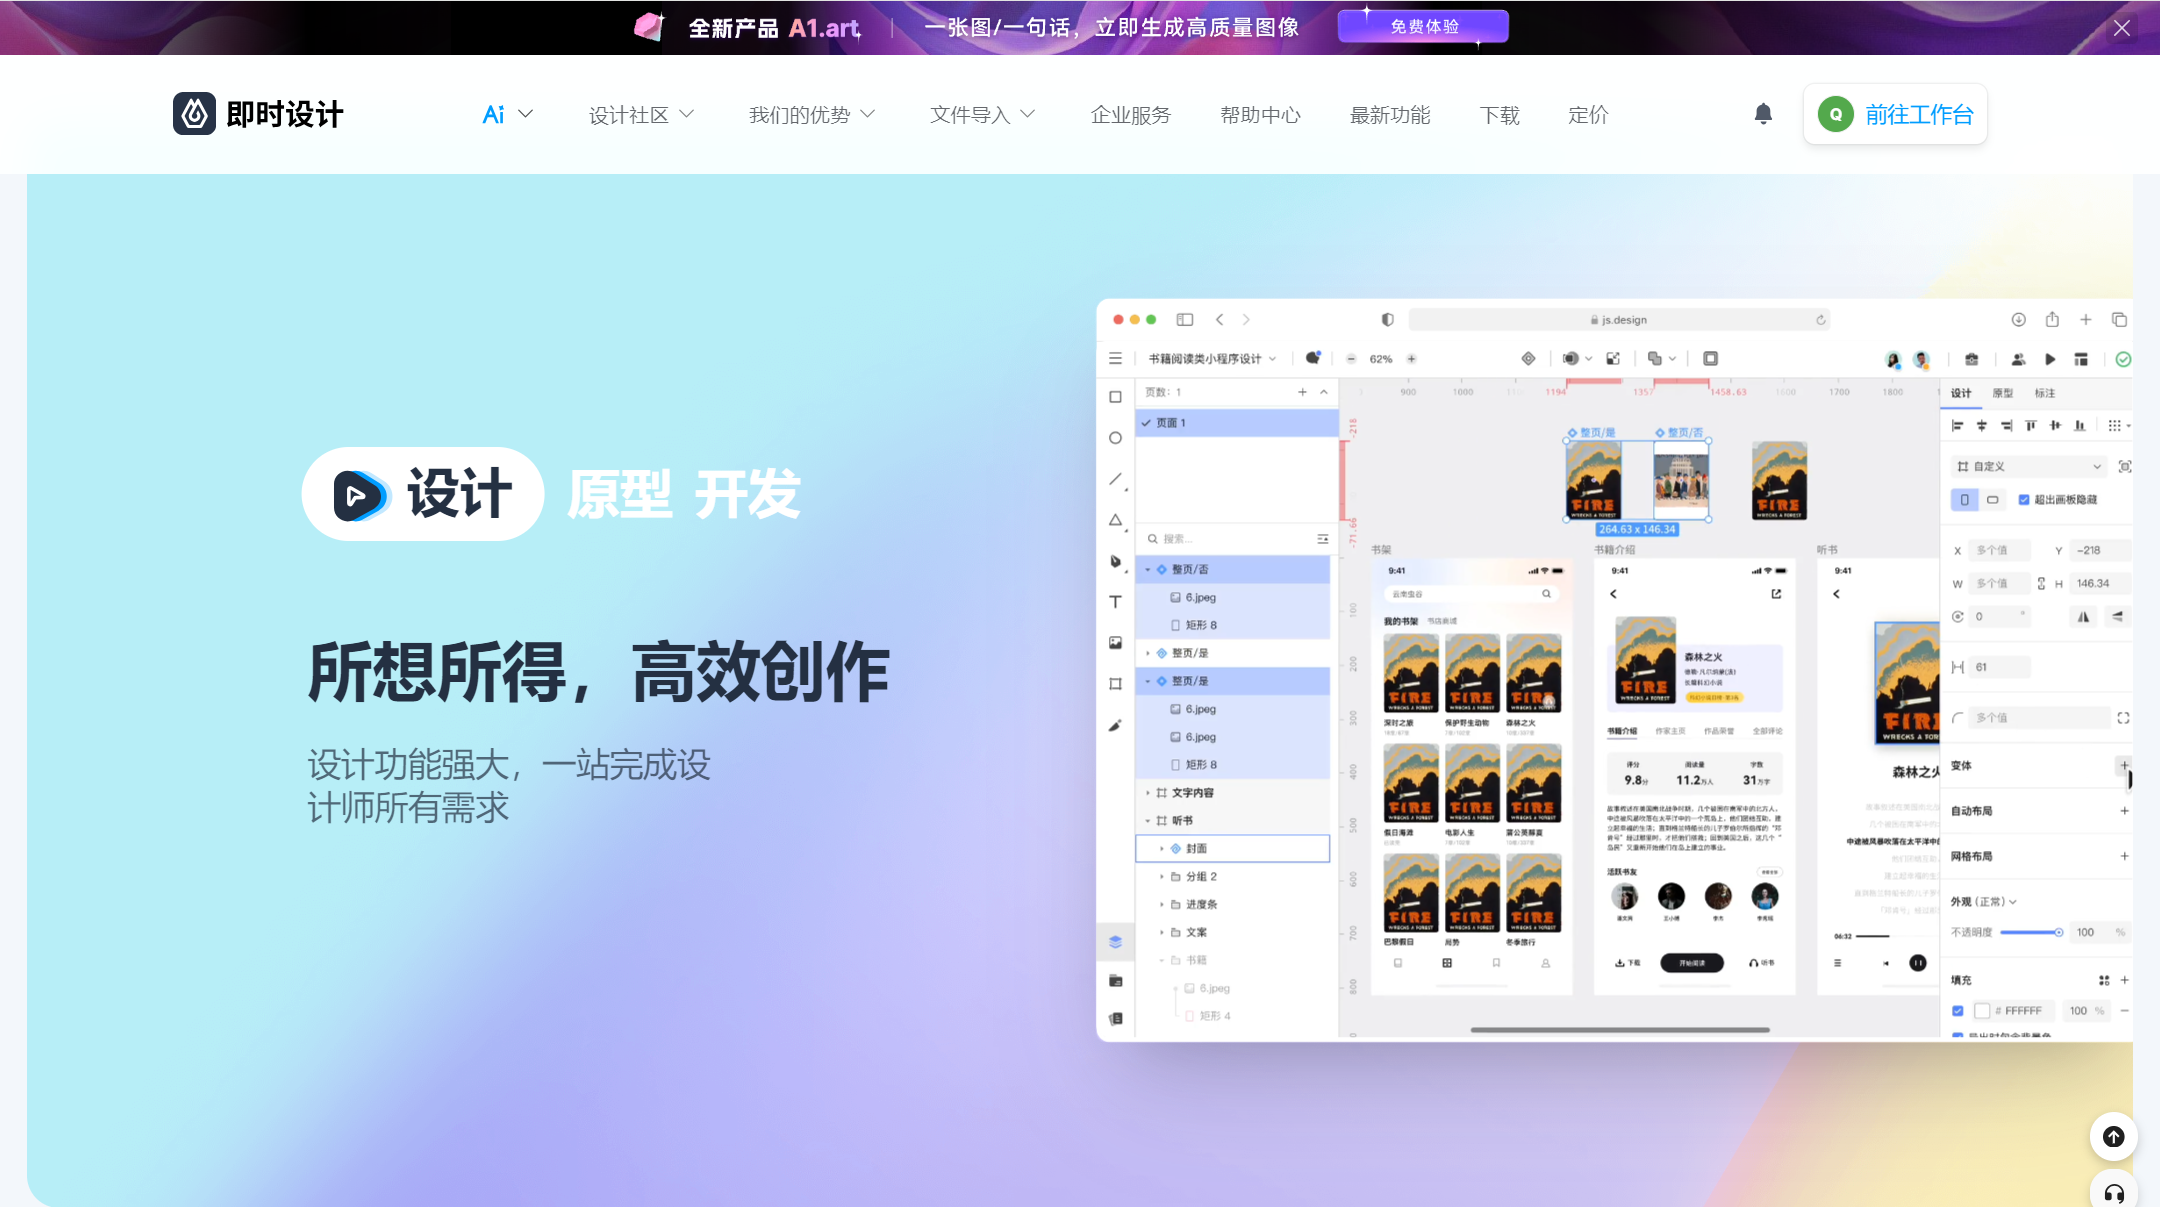Switch to the 开发 feature tab
Screen dimensions: 2160x1207
[748, 494]
